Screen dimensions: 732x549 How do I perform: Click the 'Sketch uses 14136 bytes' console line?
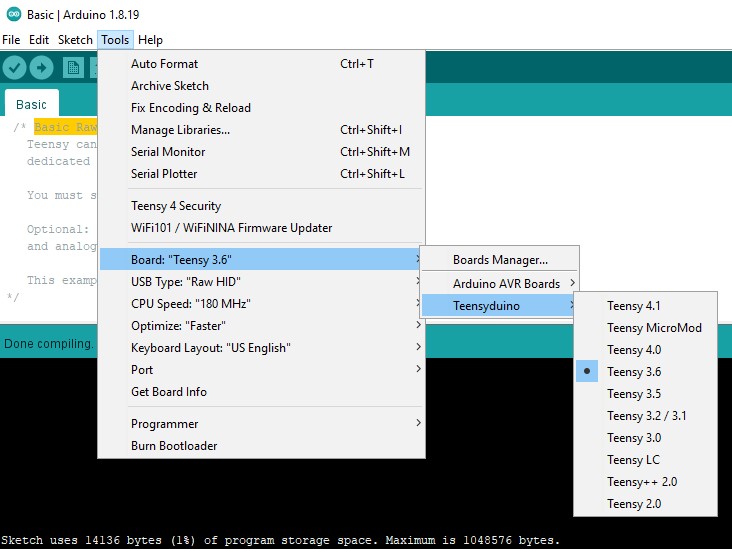click(280, 540)
